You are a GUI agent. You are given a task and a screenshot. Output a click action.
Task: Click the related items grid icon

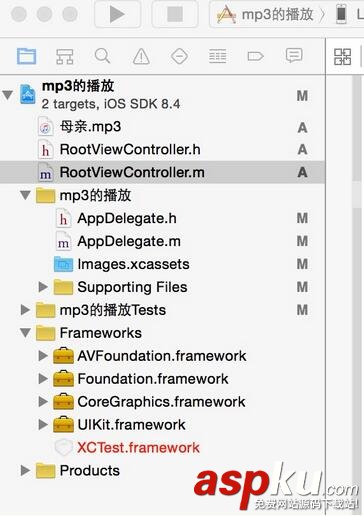point(342,57)
